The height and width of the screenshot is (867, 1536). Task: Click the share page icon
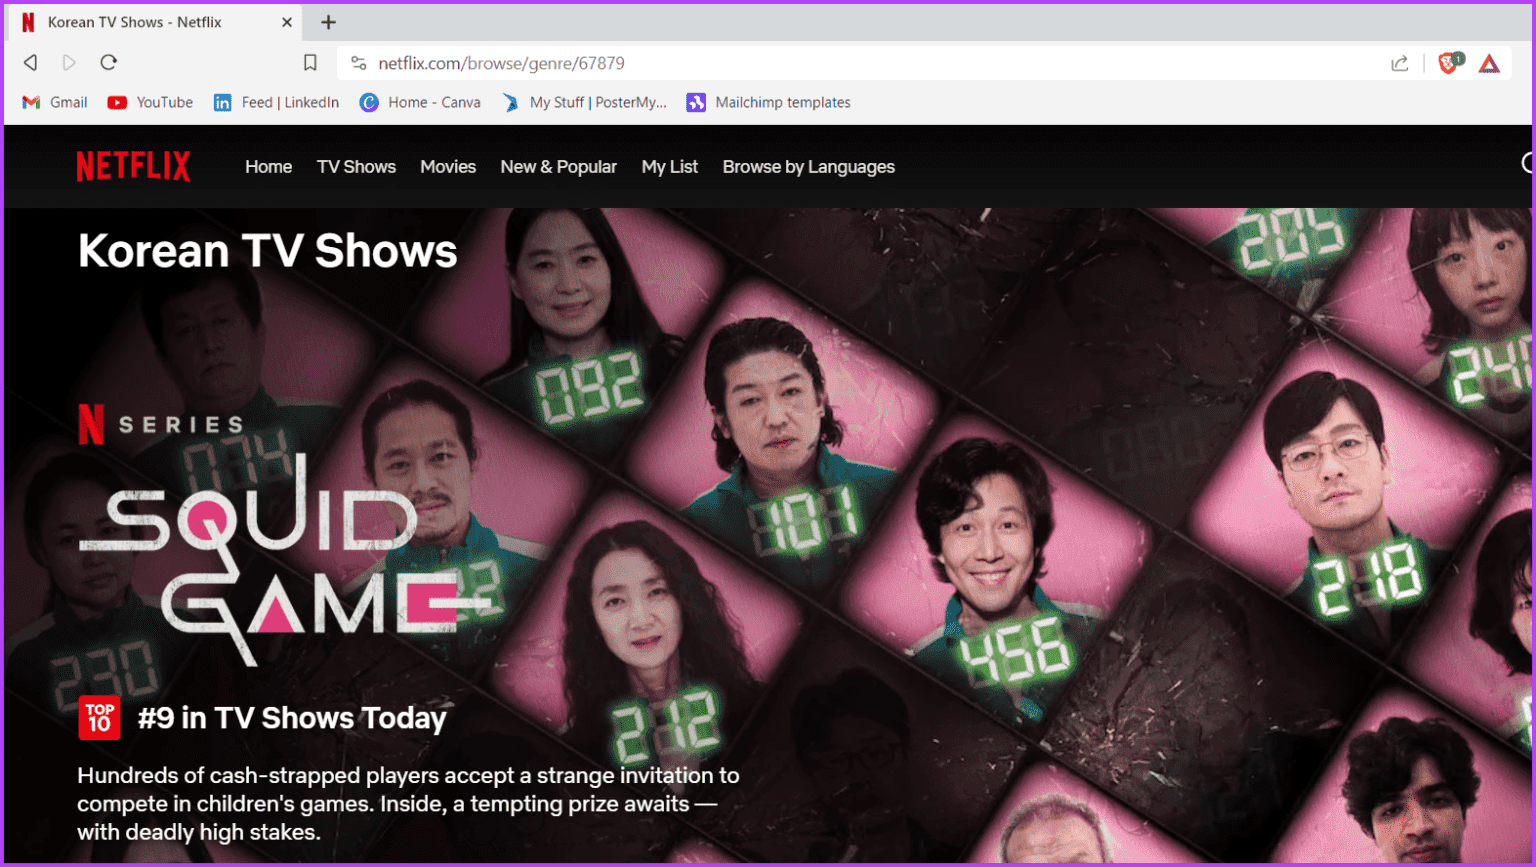1400,64
